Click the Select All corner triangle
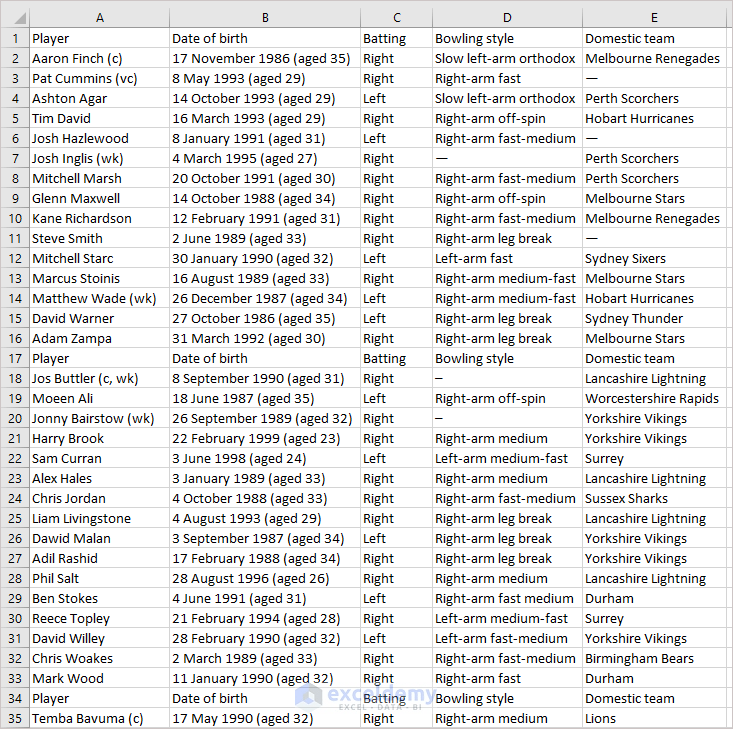 point(19,18)
